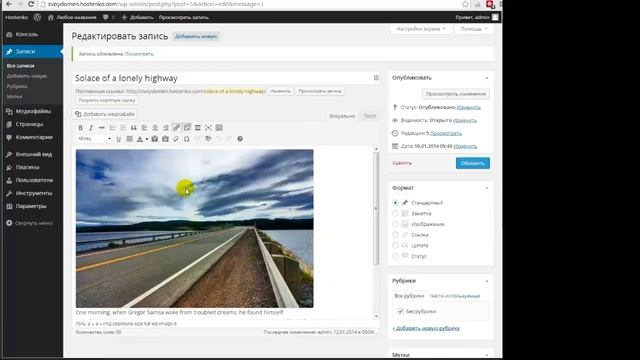Align text right
640x360 pixels.
[165, 128]
